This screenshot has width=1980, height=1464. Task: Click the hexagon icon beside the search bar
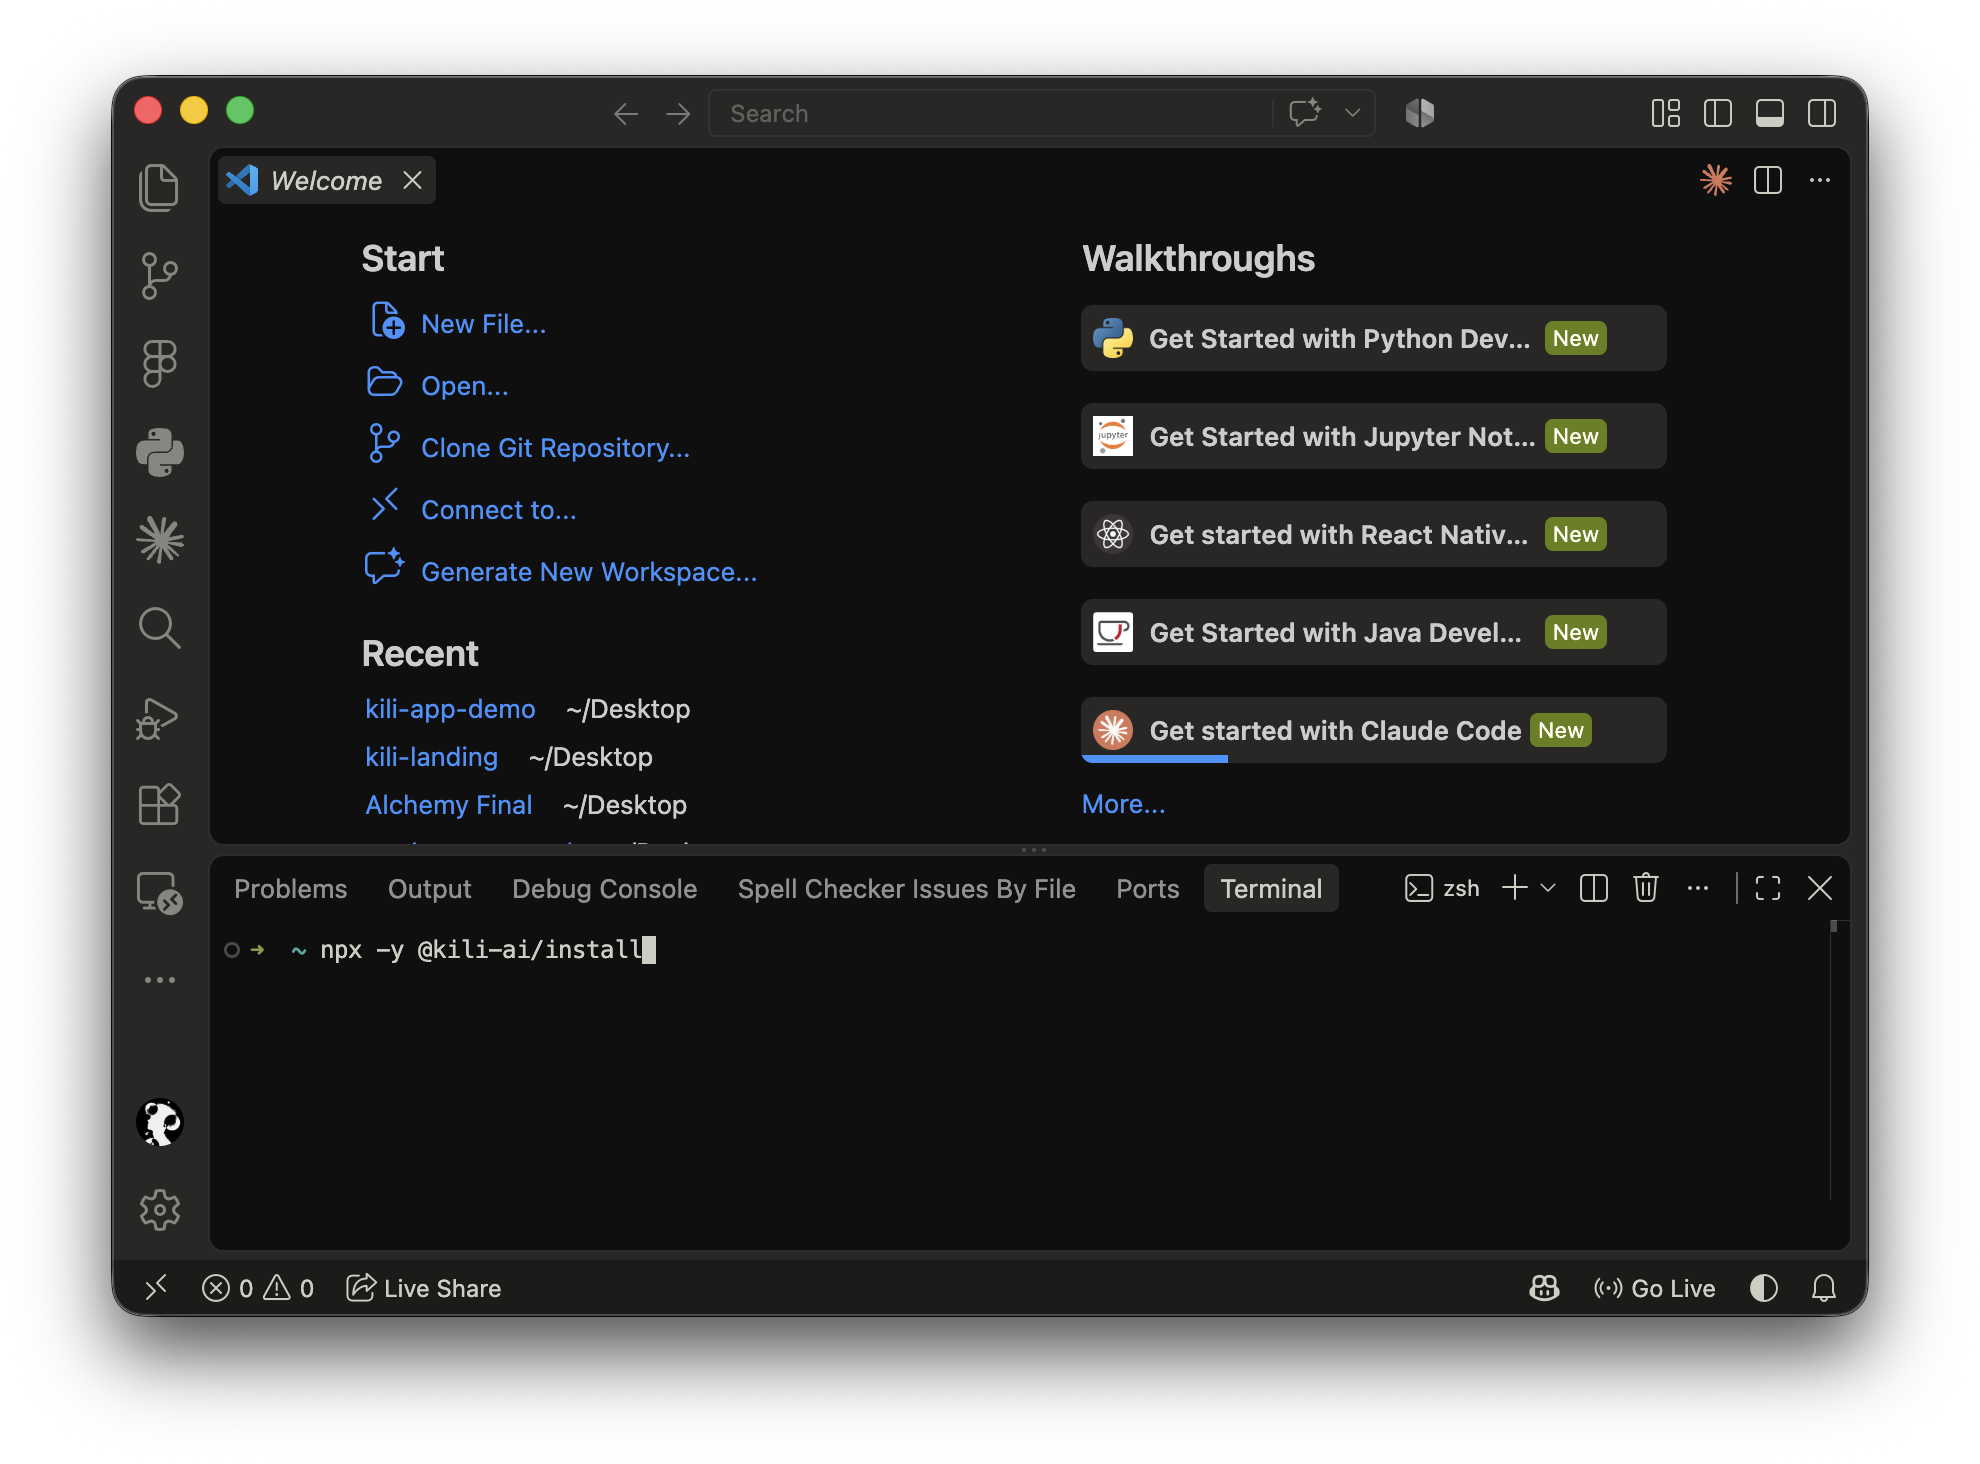1420,113
